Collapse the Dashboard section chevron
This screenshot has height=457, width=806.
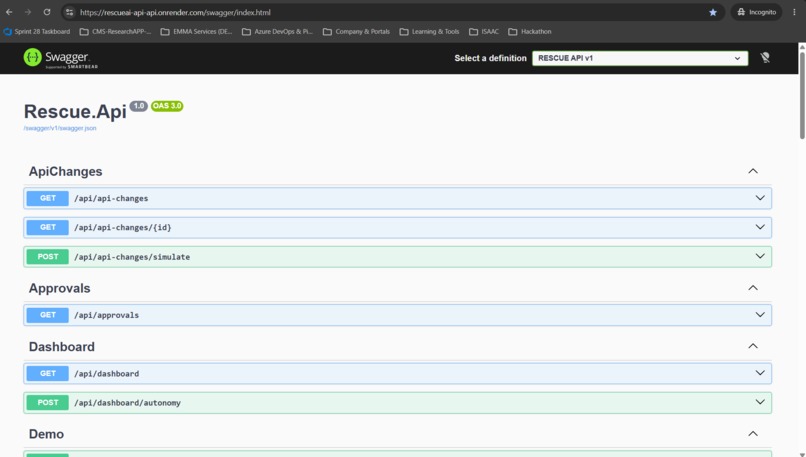tap(753, 346)
